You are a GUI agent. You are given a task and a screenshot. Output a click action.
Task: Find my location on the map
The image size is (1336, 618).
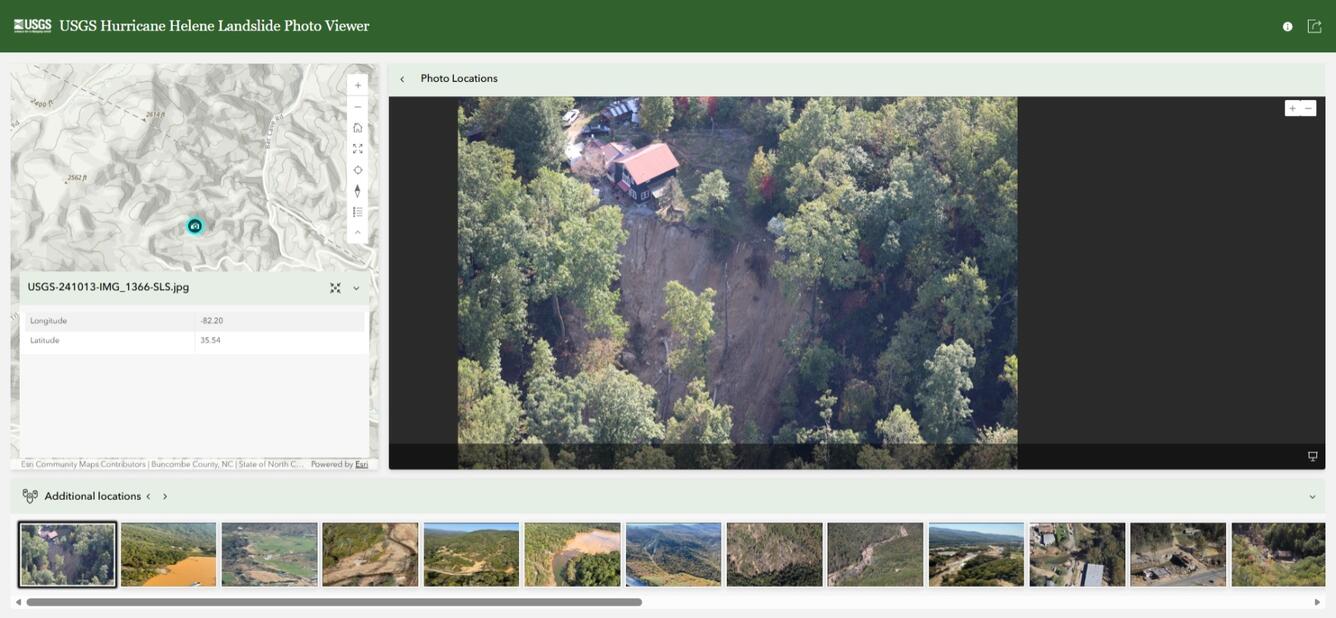click(357, 170)
